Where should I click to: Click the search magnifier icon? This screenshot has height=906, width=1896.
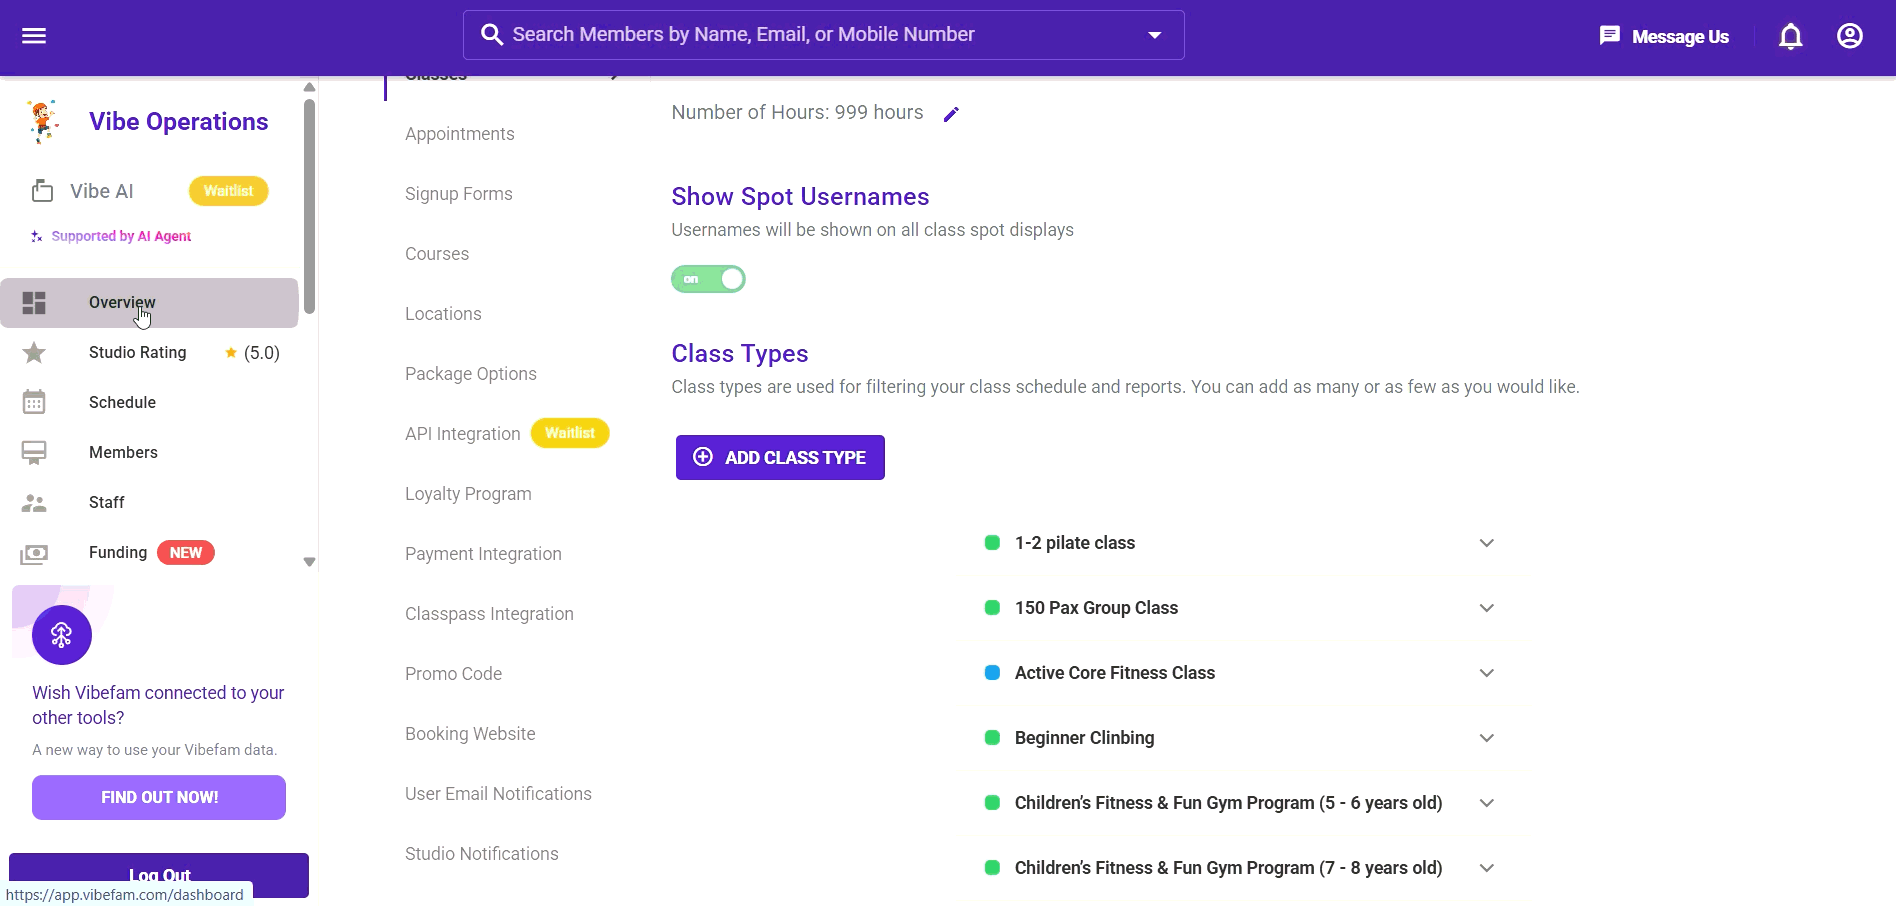coord(491,35)
